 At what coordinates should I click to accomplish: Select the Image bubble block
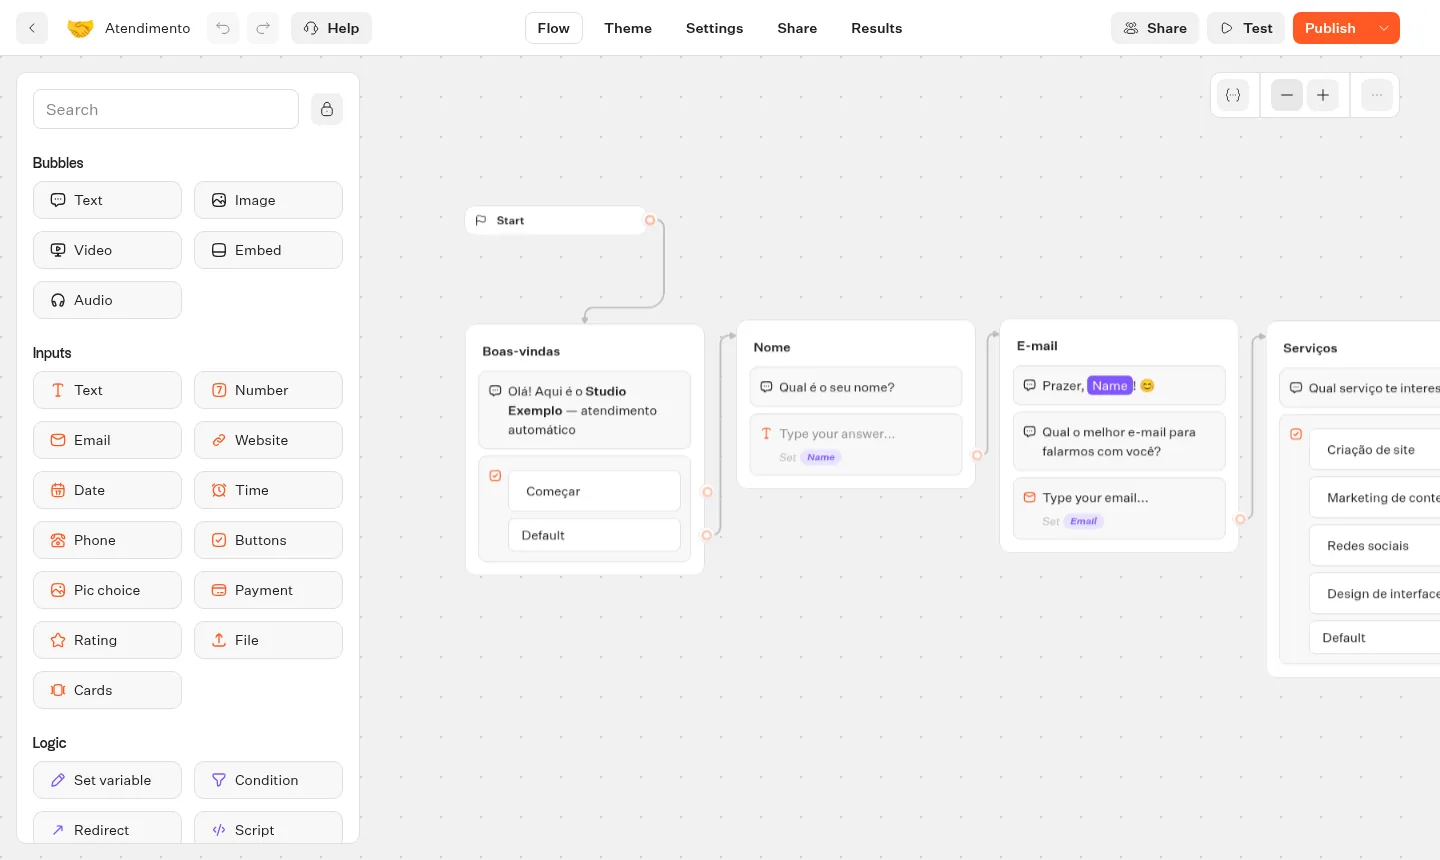coord(268,200)
